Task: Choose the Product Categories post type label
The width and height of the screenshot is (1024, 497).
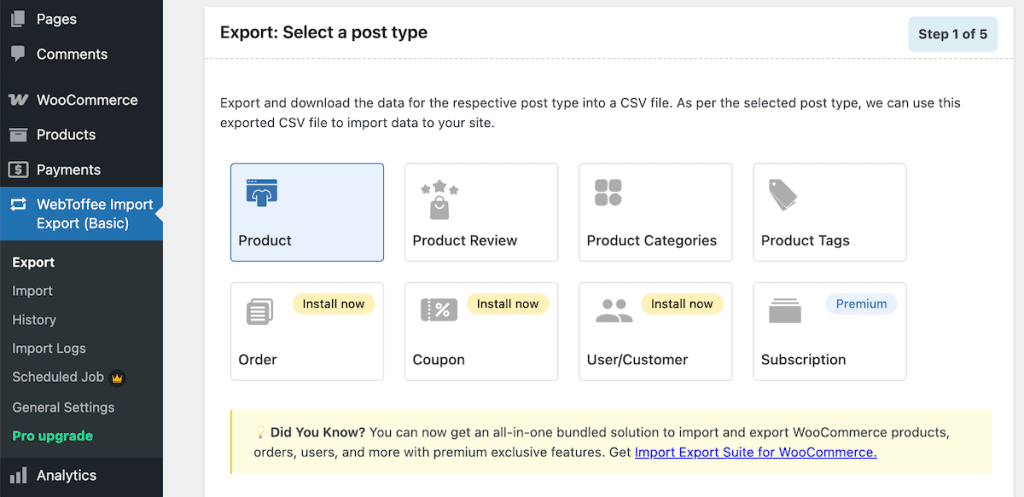Action: pos(652,240)
